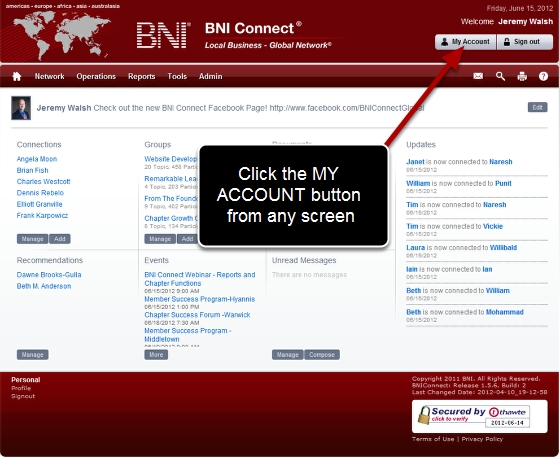This screenshot has width=560, height=458.
Task: Click the search magnifier icon
Action: 500,76
